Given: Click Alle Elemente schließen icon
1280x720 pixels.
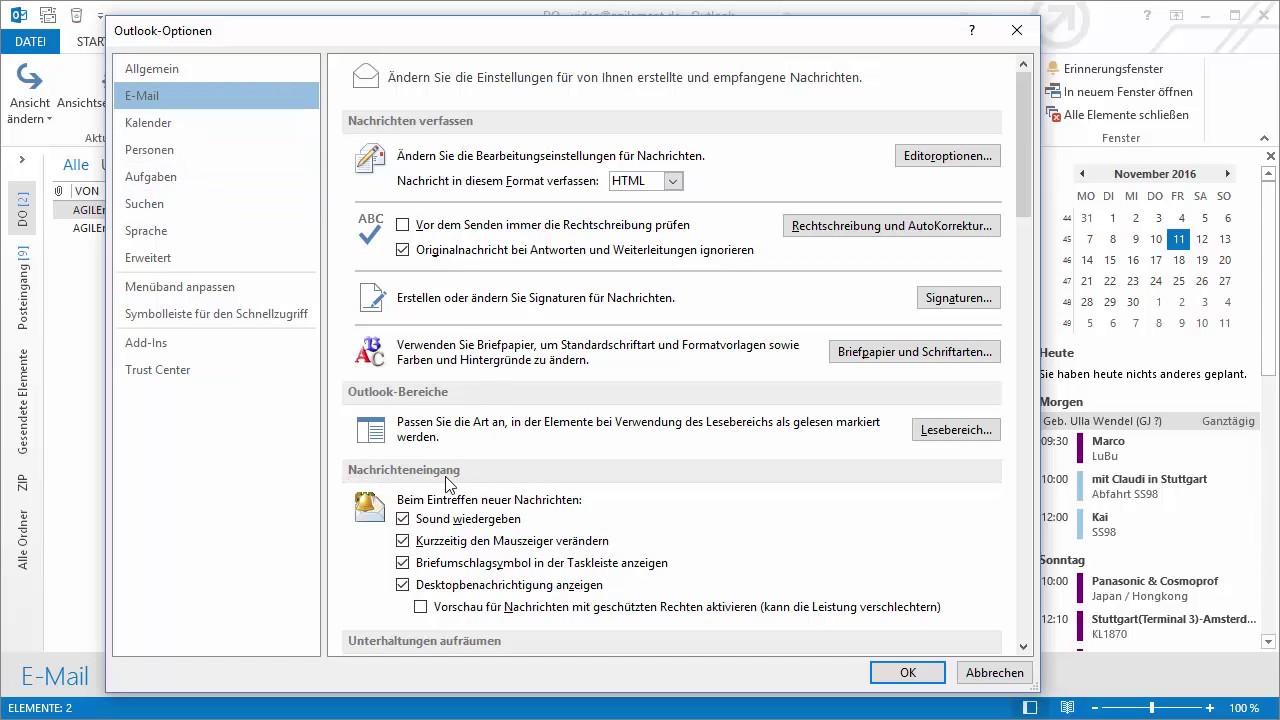Looking at the screenshot, I should 1053,115.
